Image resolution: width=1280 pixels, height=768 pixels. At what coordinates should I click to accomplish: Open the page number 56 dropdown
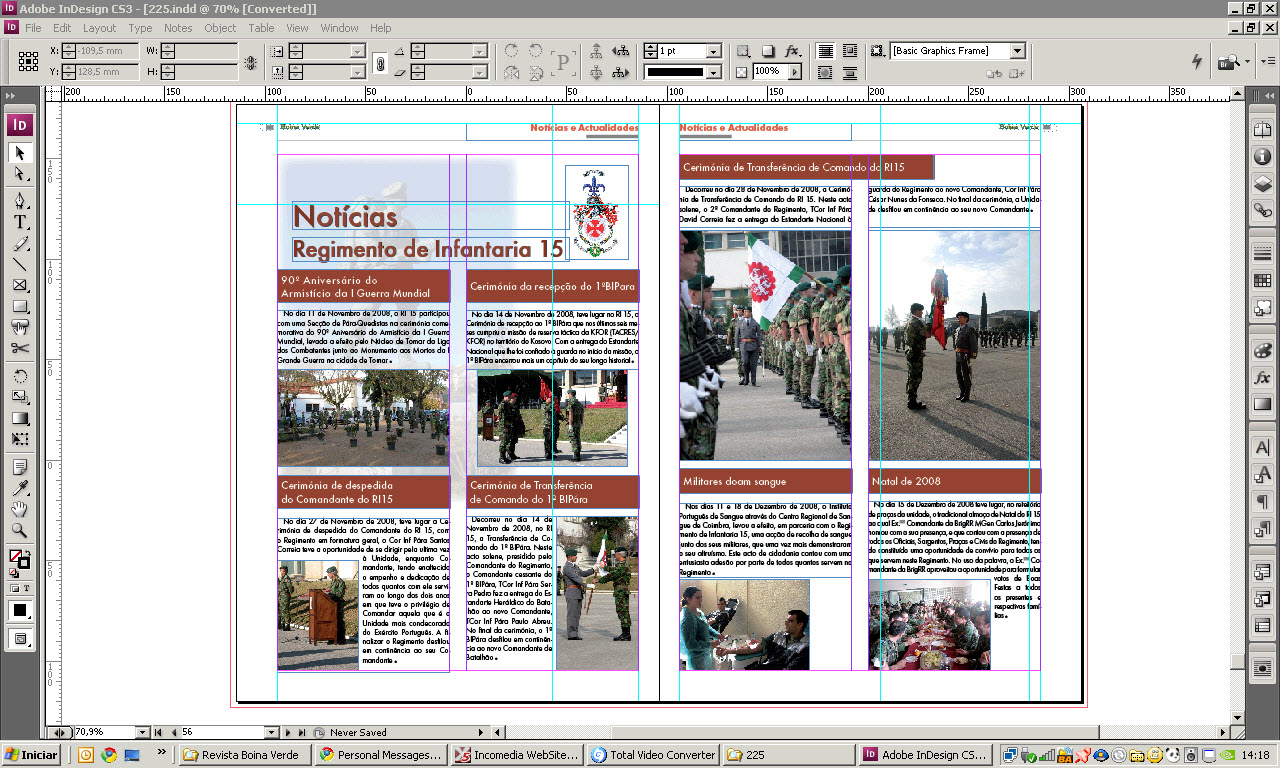coord(272,733)
